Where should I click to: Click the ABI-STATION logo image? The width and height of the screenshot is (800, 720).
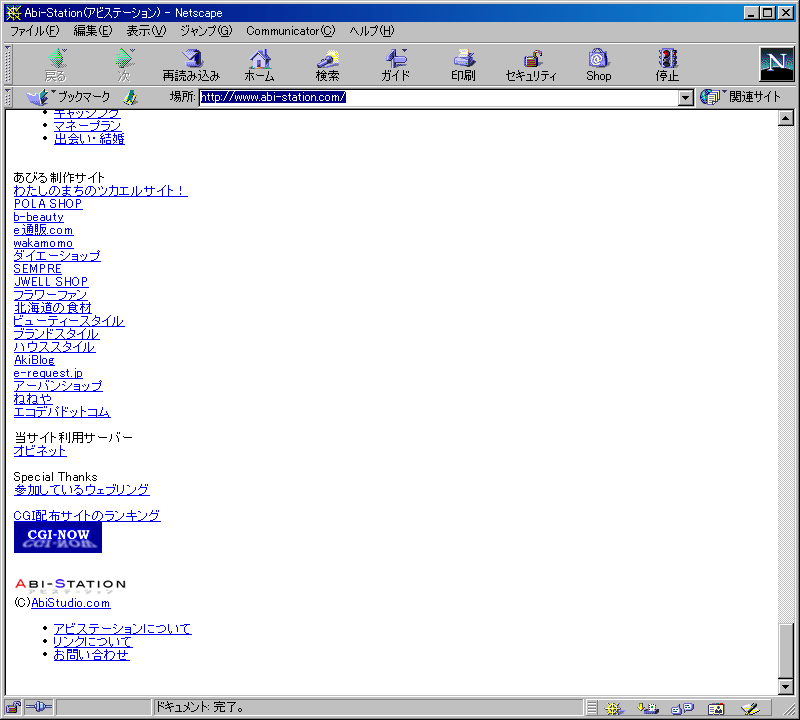[x=70, y=586]
